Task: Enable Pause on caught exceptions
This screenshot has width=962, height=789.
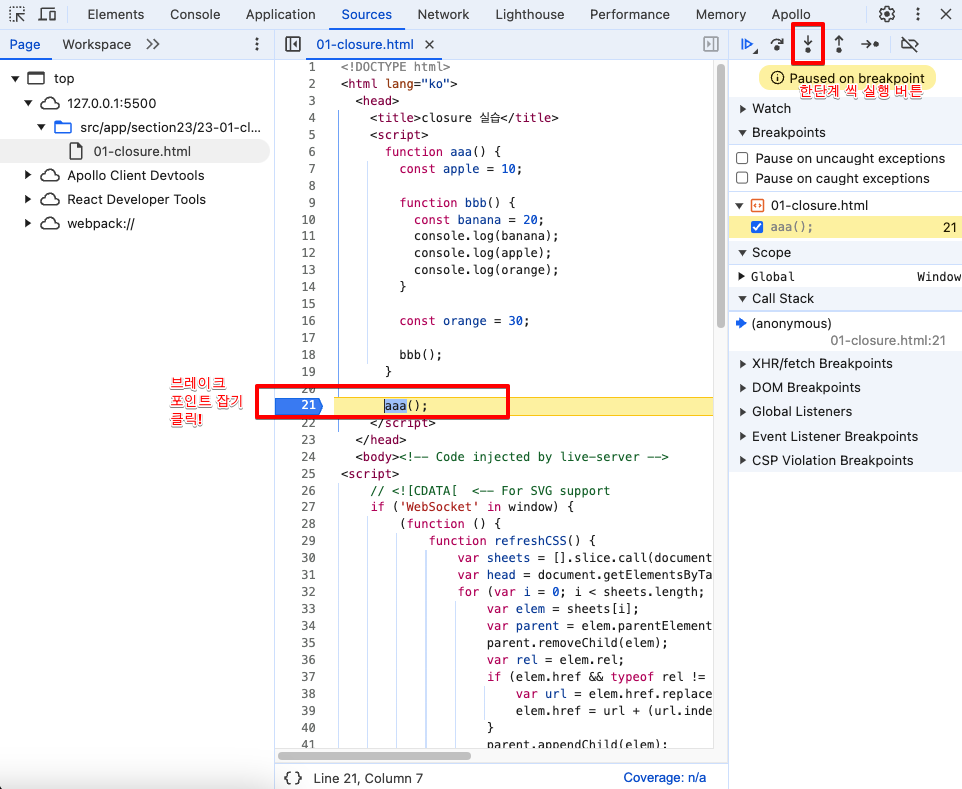Action: point(742,178)
